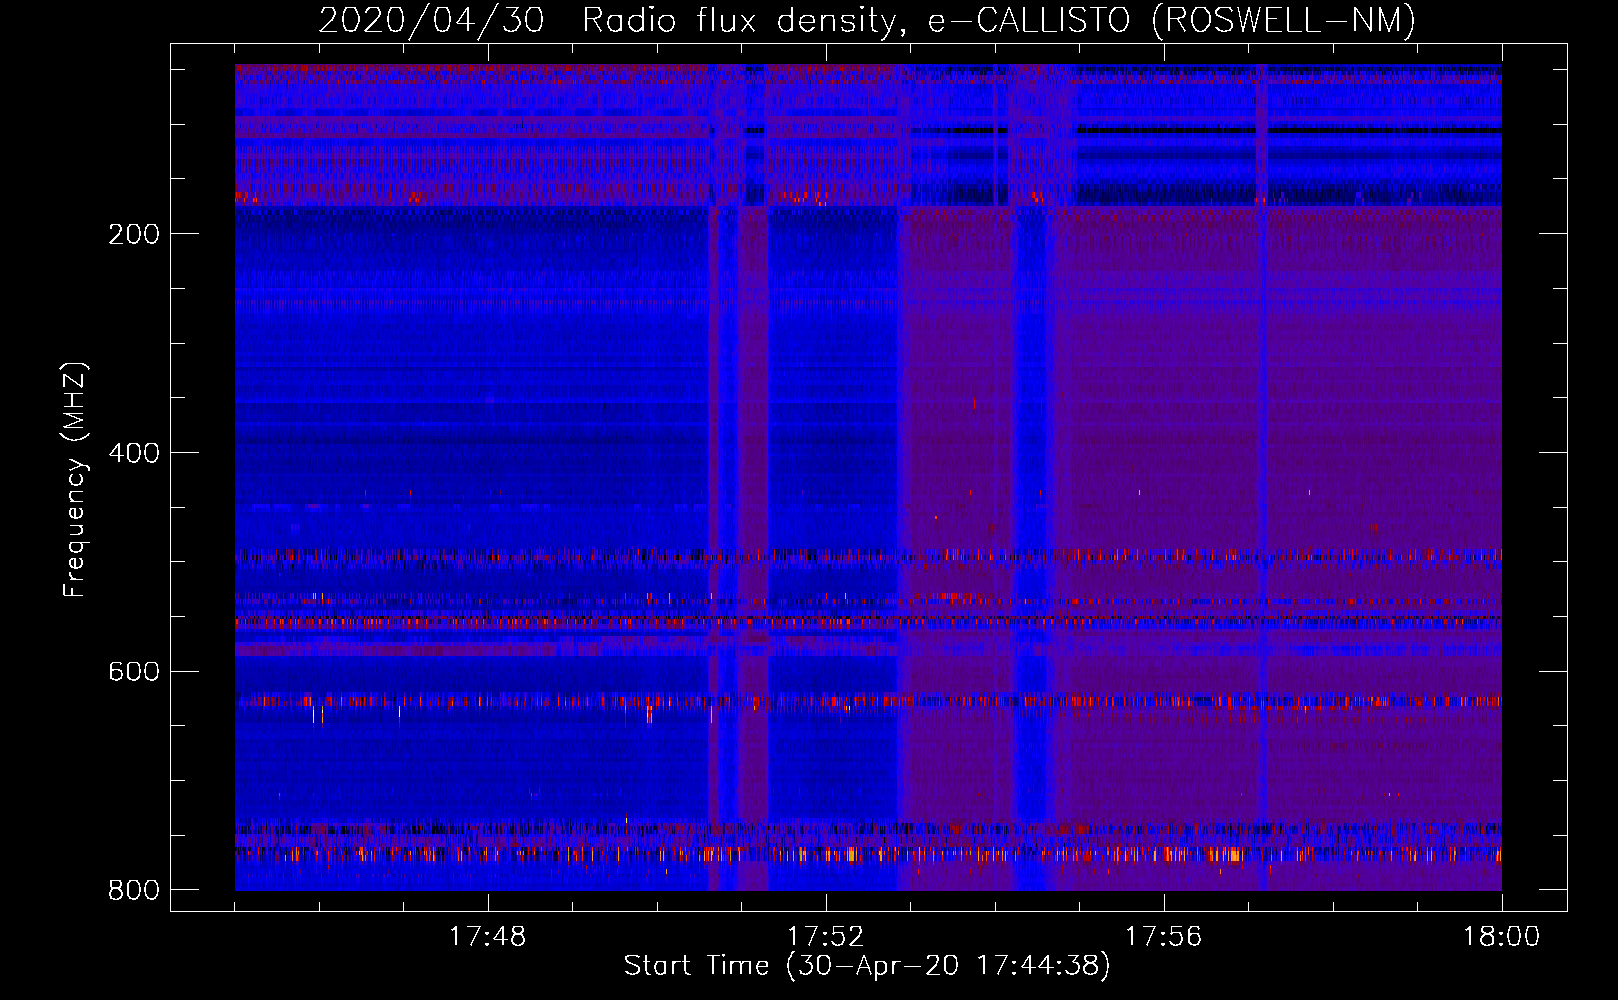Click the 'Start Time (30-Apr-20 17:44:38)' axis label

pos(867,966)
